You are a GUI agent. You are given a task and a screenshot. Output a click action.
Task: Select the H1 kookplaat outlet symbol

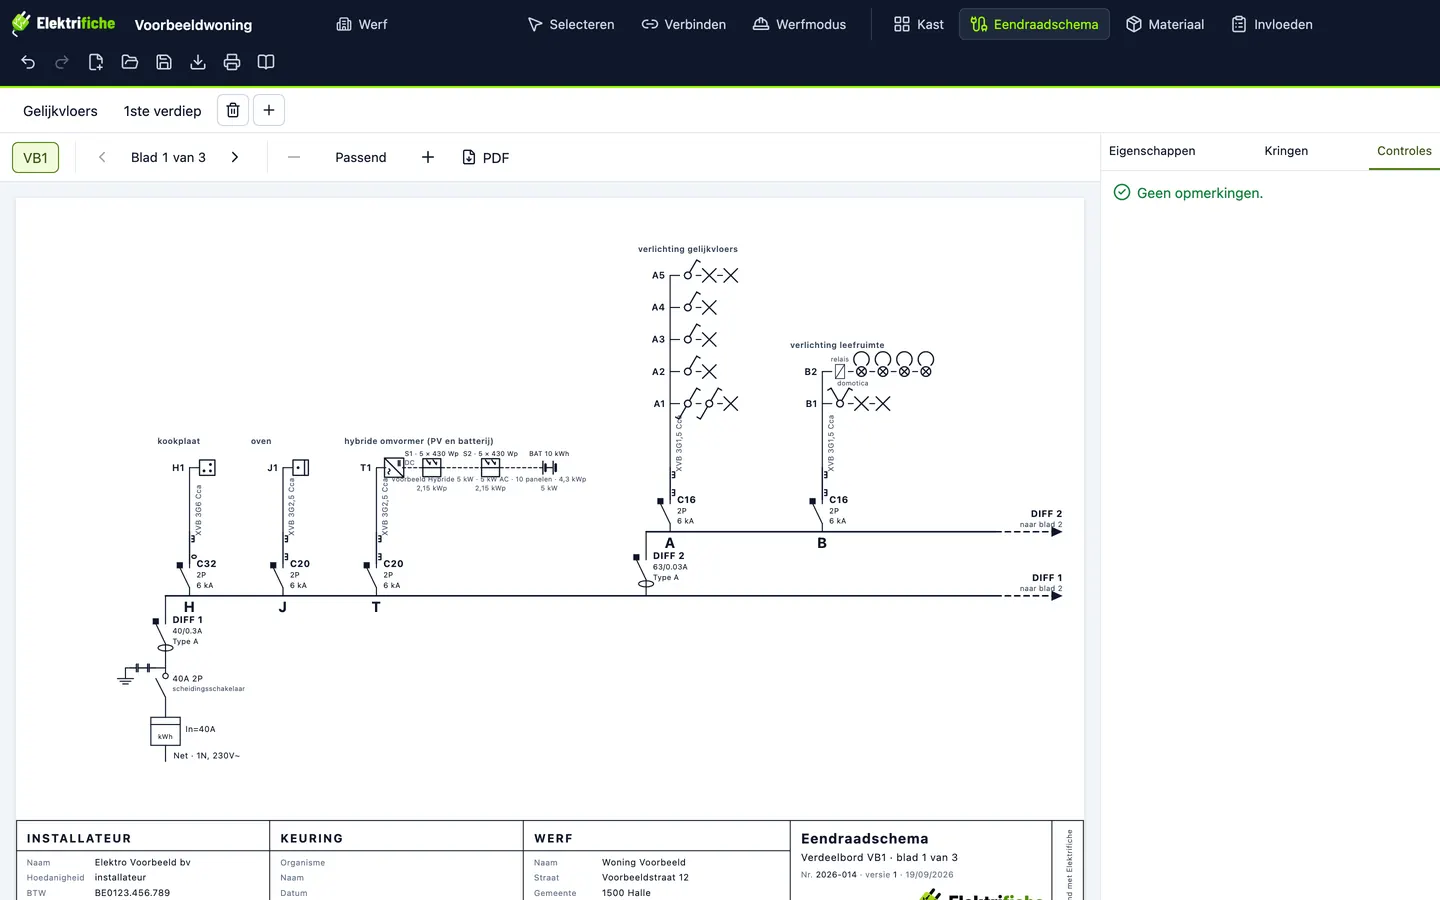[x=207, y=467]
